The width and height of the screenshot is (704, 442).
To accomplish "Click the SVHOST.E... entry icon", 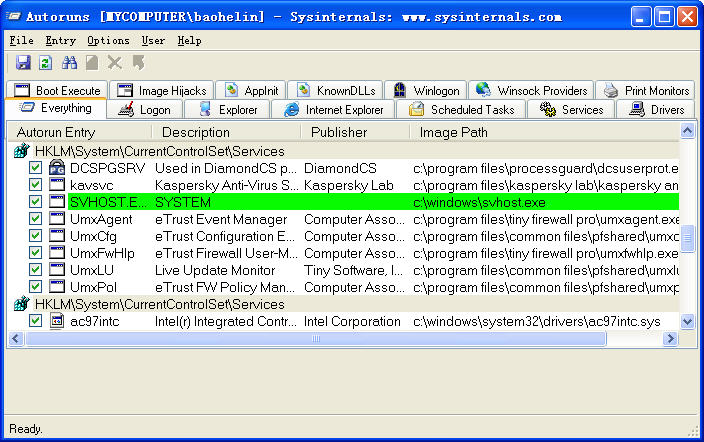I will 57,202.
